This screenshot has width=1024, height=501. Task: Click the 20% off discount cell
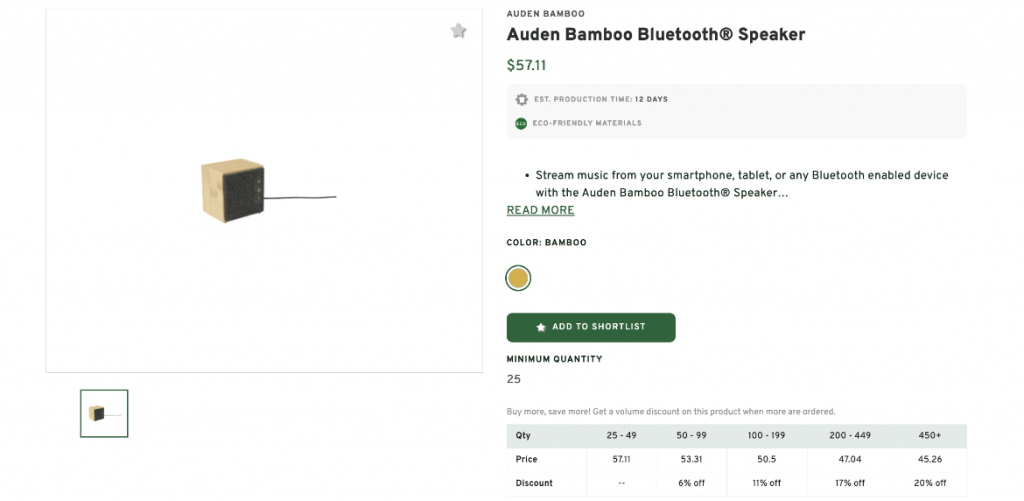pos(930,483)
